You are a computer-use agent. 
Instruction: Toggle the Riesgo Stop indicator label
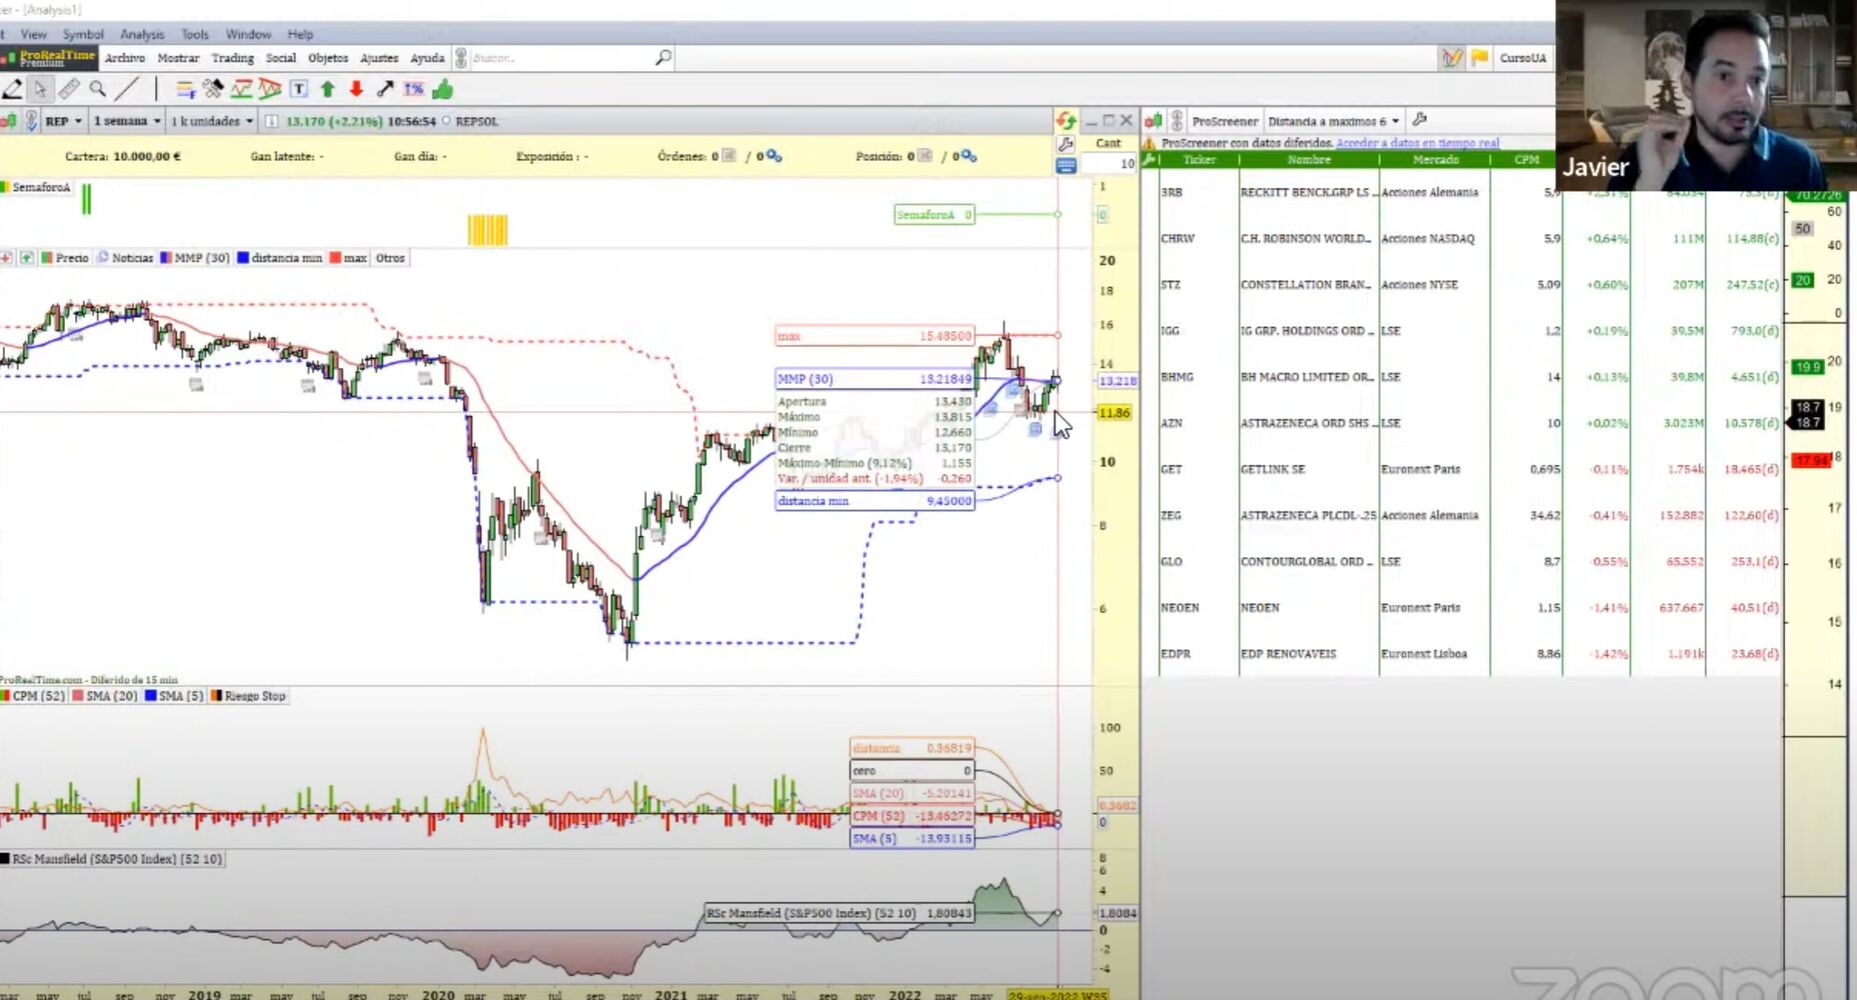click(248, 696)
